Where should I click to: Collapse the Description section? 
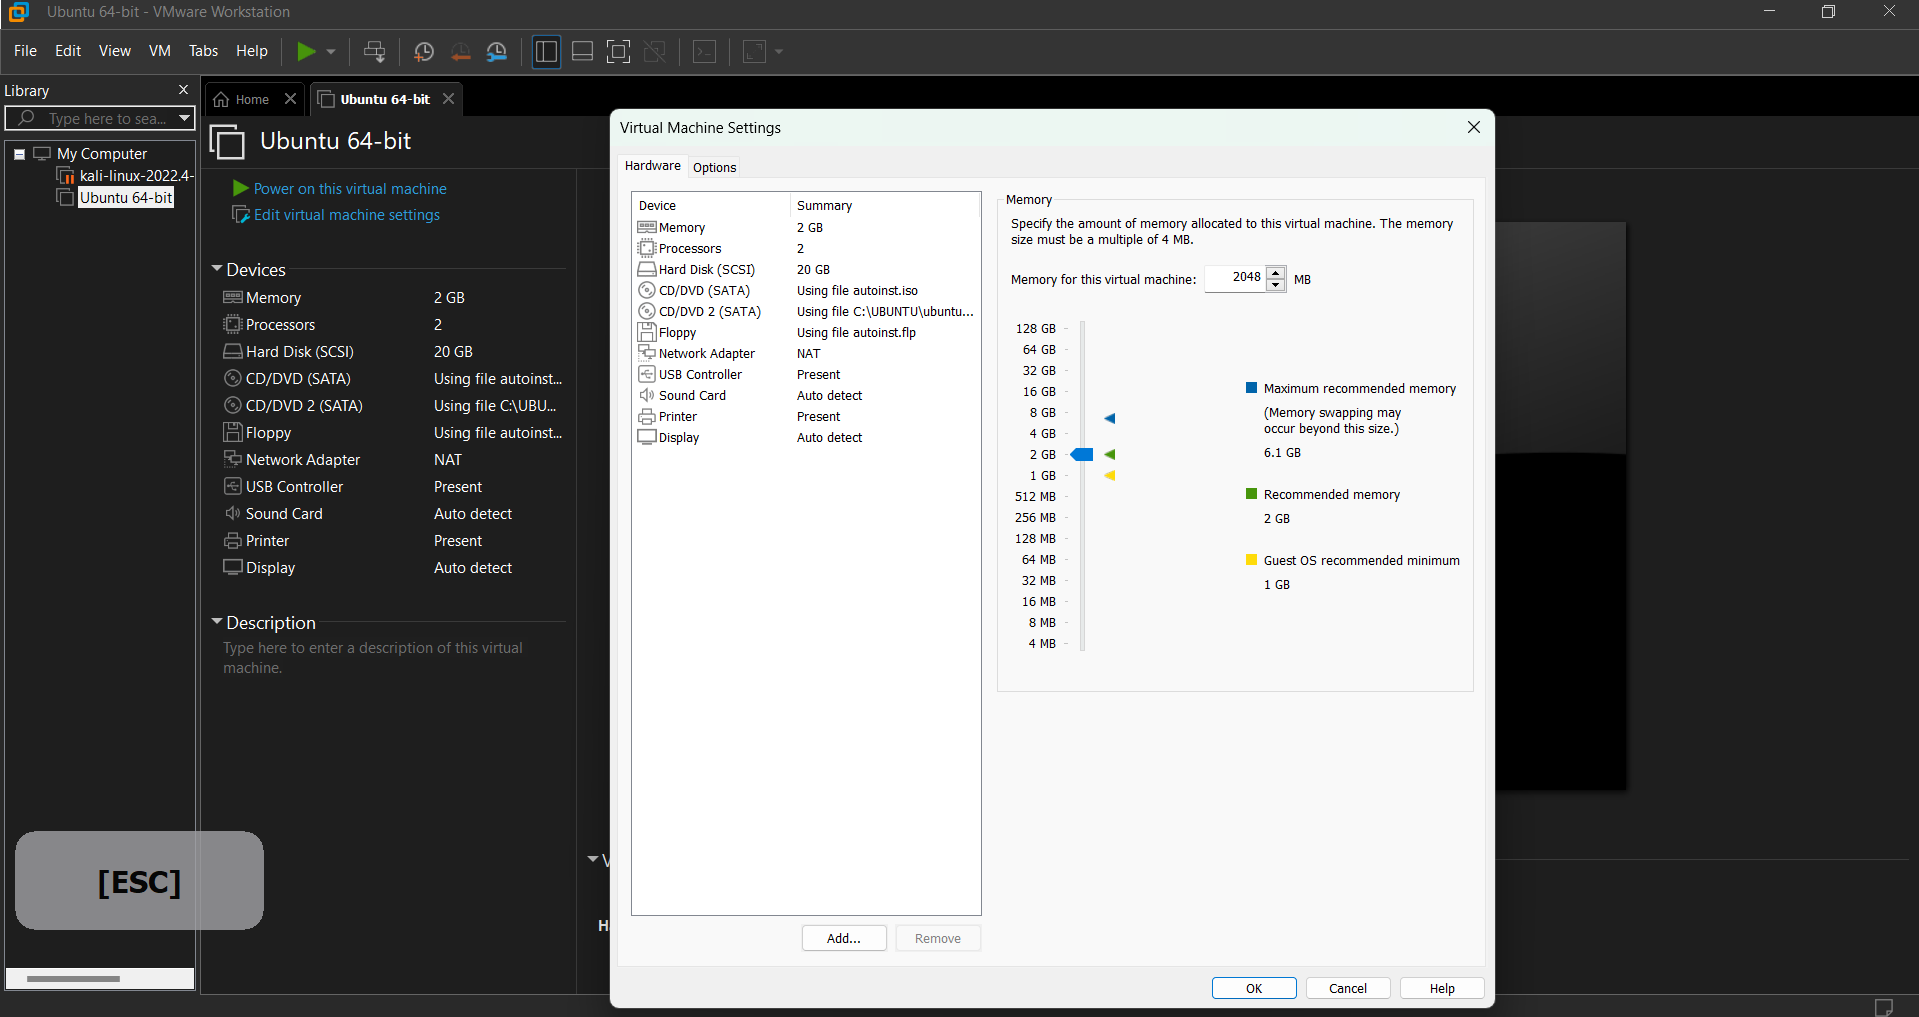pos(217,621)
